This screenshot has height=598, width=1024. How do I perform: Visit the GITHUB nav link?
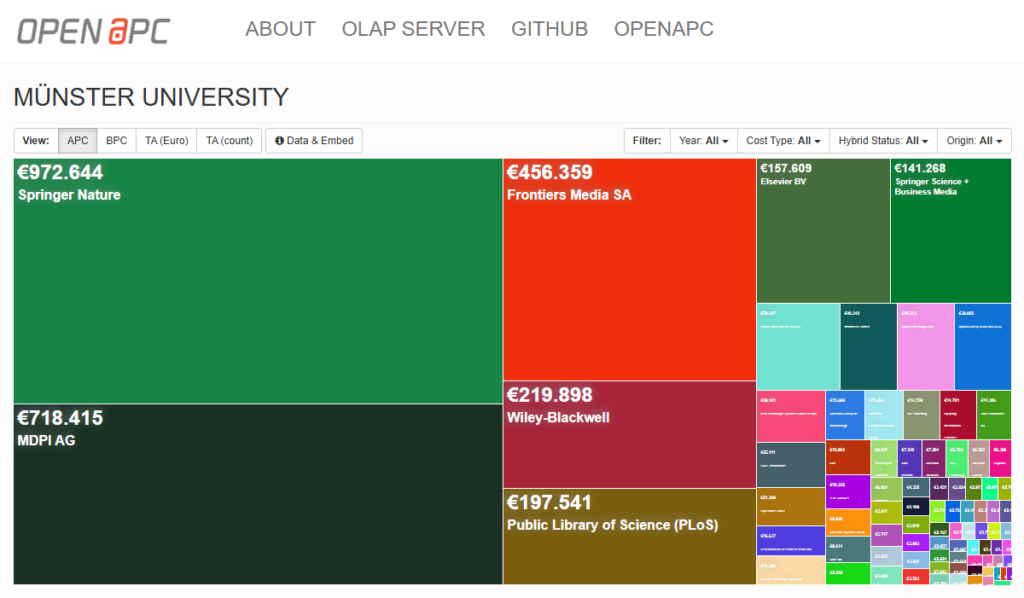coord(549,29)
